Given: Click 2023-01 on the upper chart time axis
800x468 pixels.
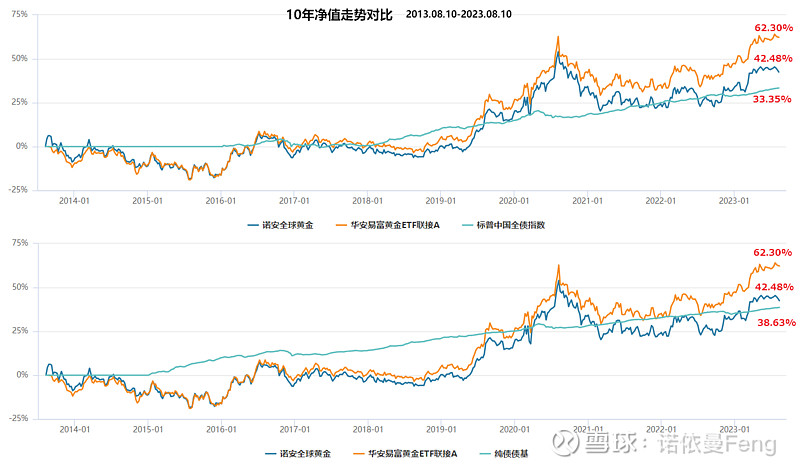Looking at the screenshot, I should coord(734,201).
